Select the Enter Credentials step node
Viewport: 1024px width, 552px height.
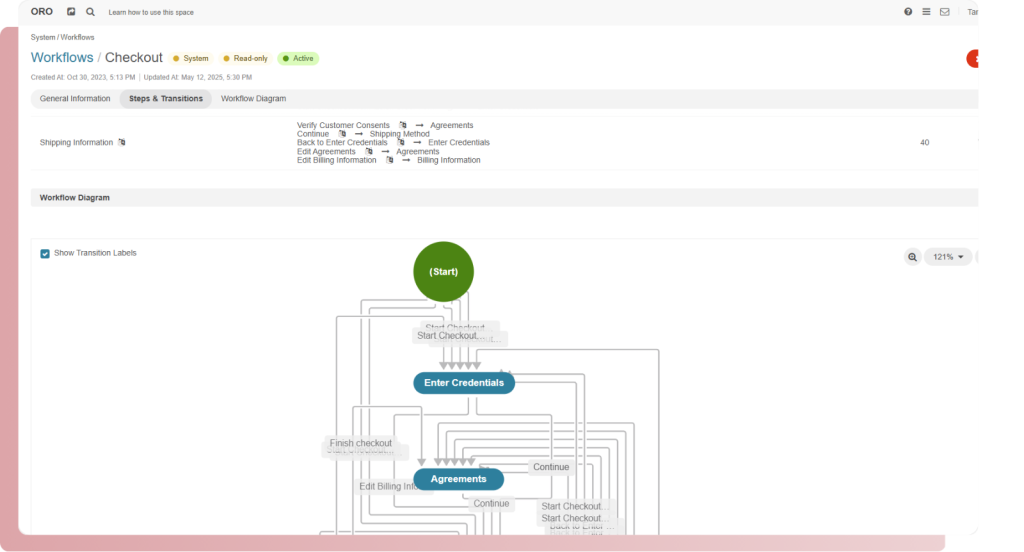(x=464, y=383)
